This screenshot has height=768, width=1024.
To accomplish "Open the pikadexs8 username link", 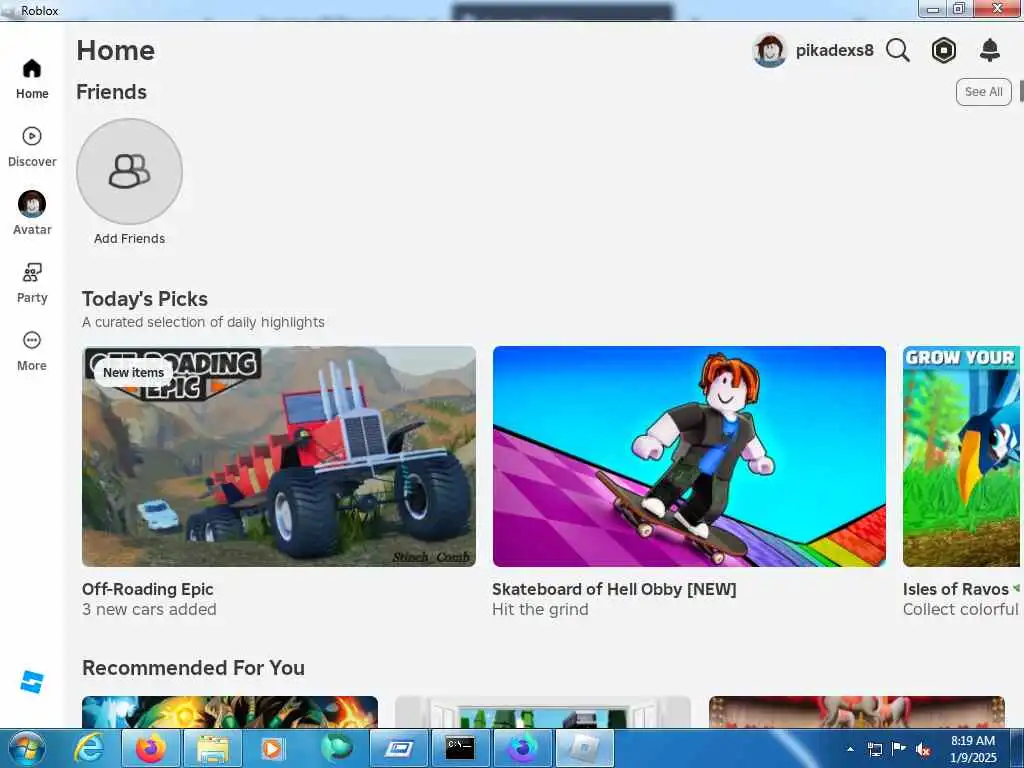I will (x=834, y=50).
